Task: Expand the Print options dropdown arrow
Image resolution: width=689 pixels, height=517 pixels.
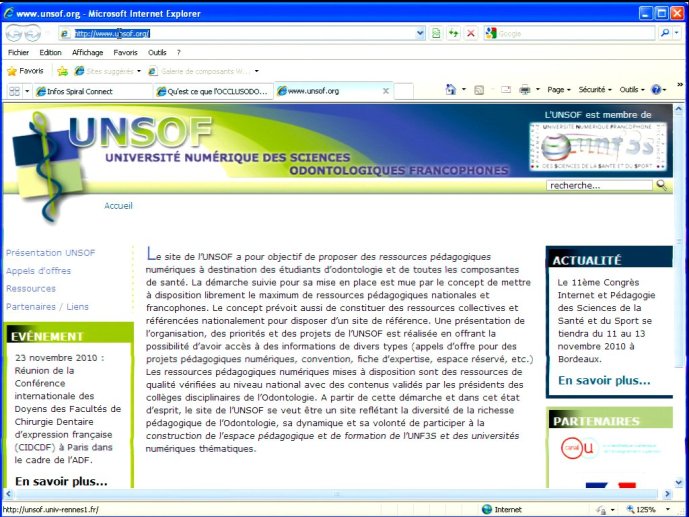Action: 538,90
